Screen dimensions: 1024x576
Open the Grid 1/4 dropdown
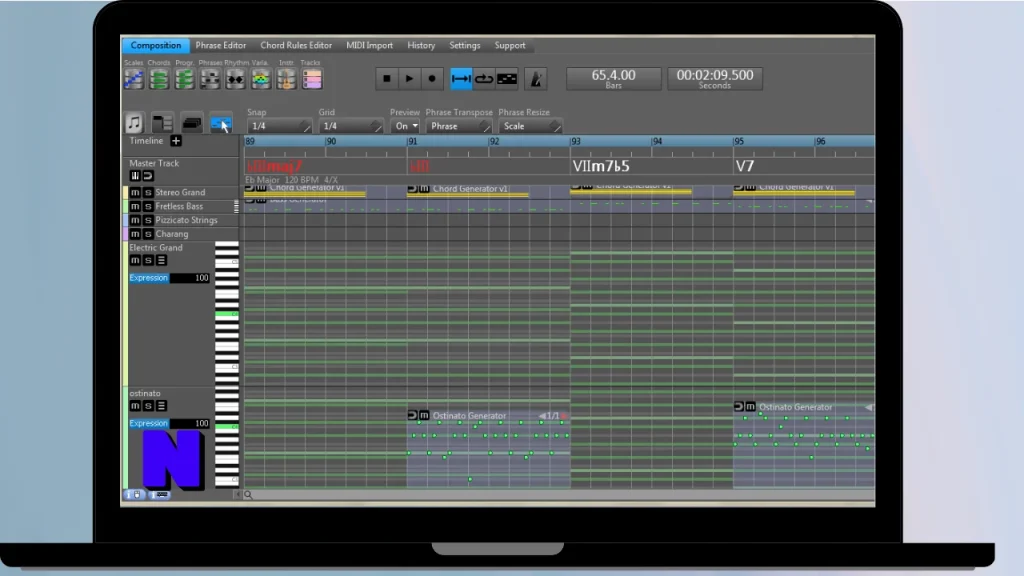pos(350,126)
